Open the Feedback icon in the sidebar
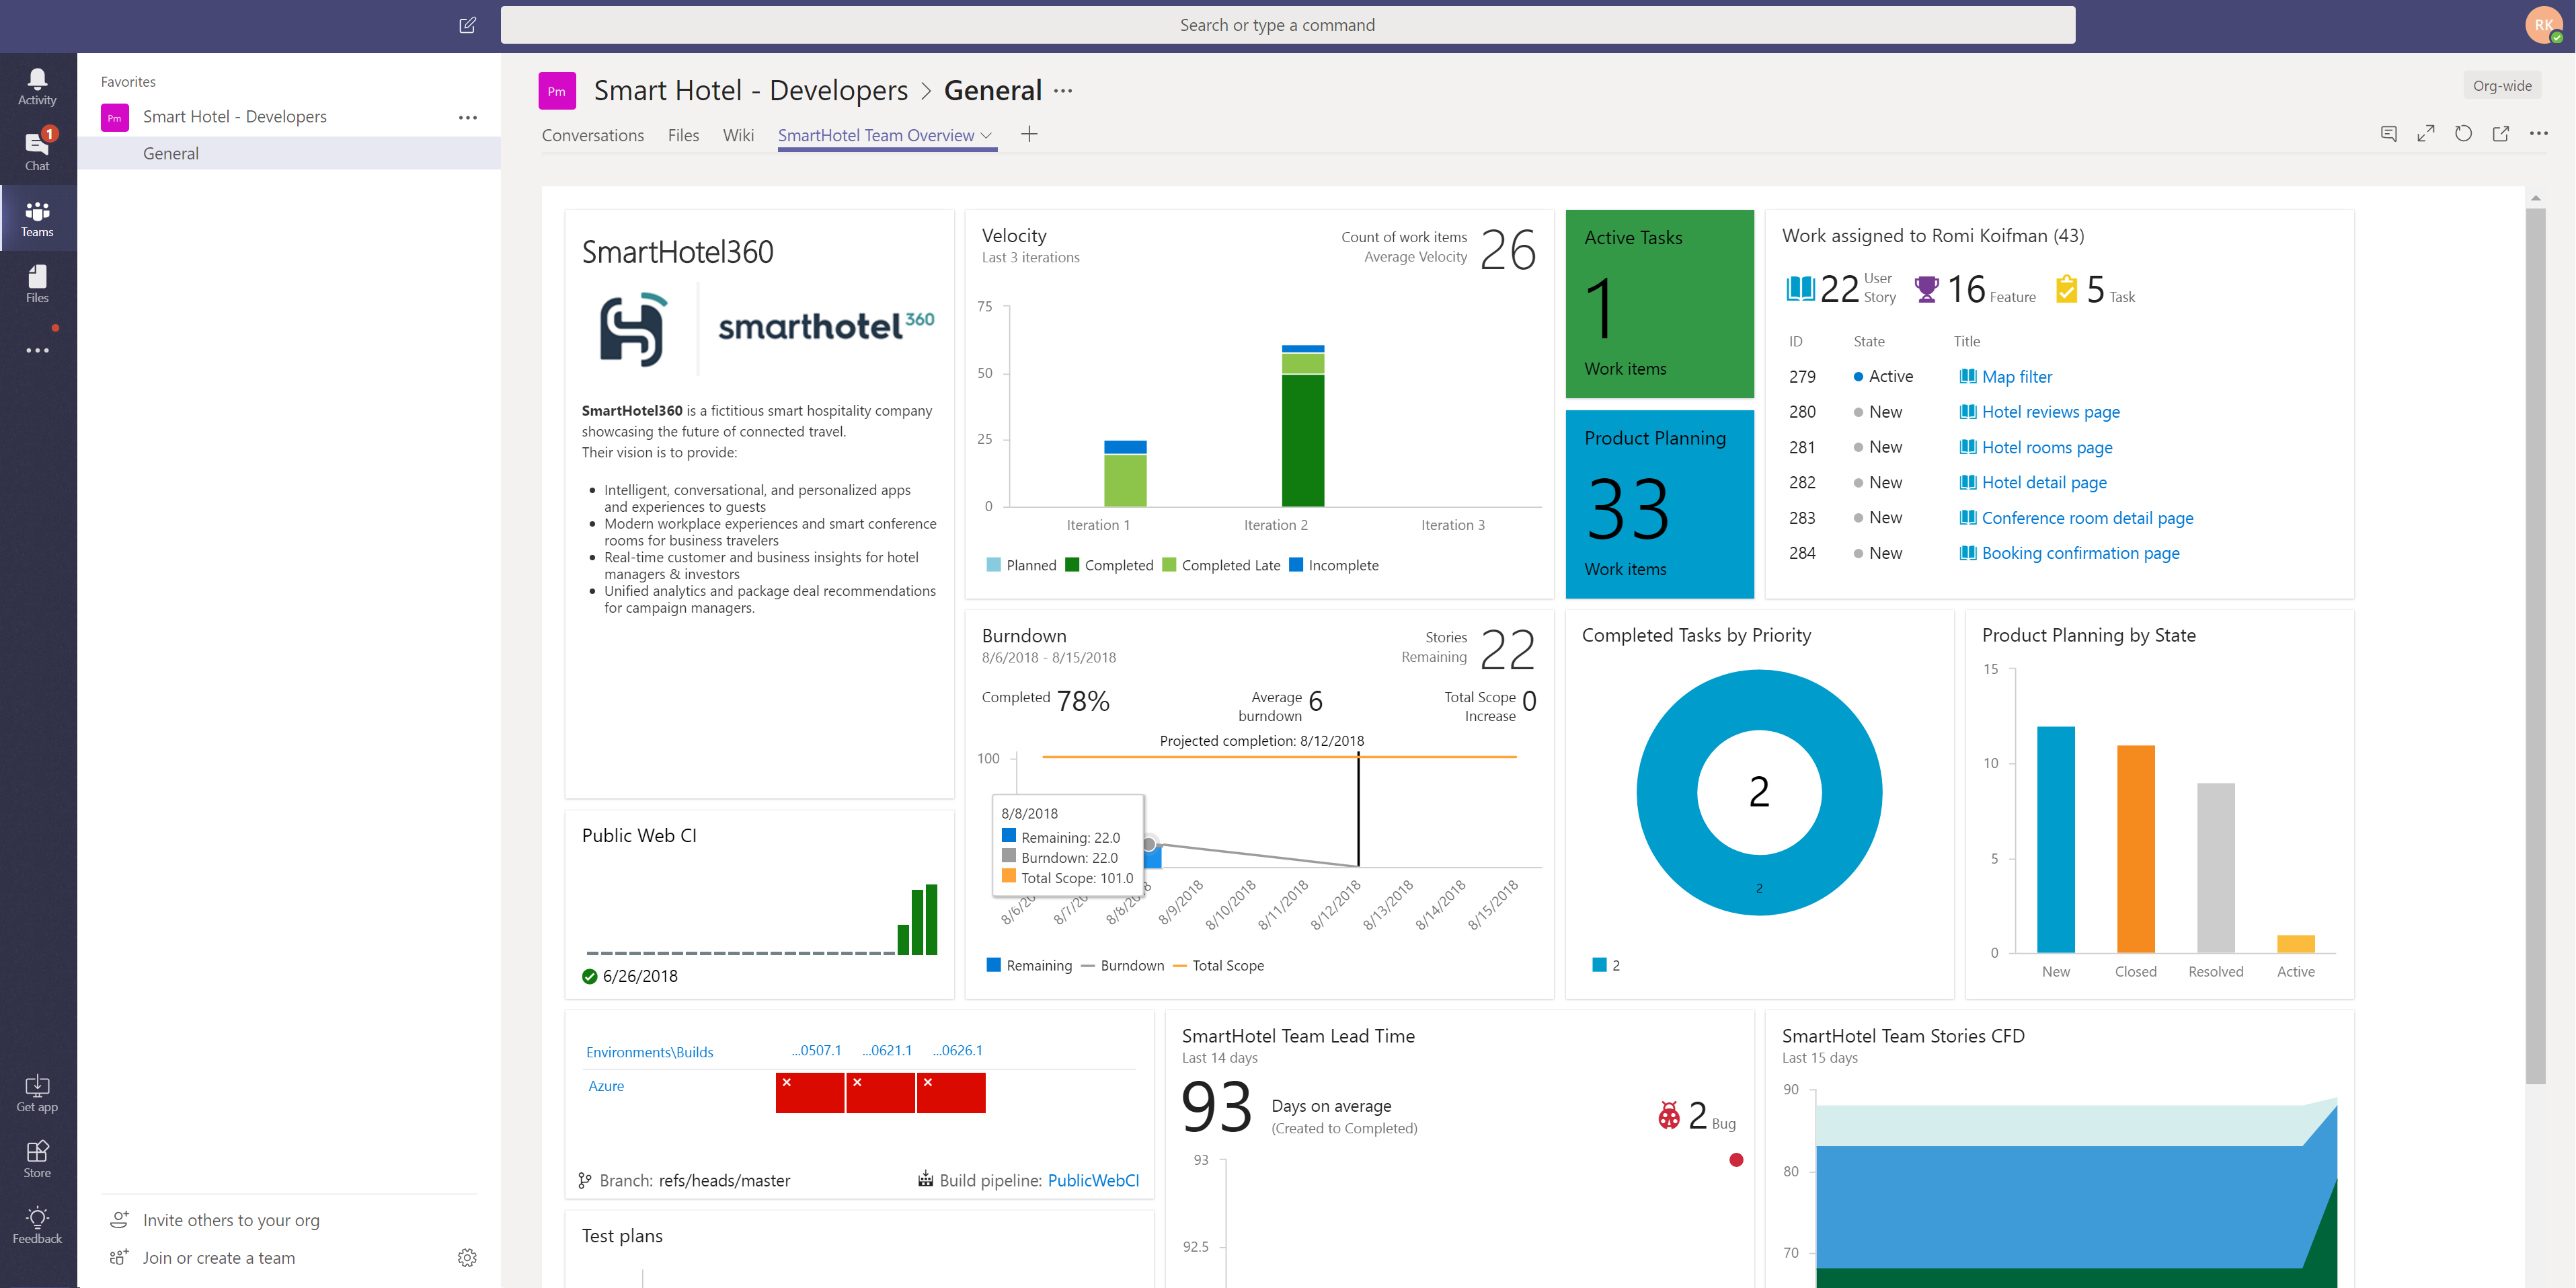2576x1288 pixels. 37,1222
